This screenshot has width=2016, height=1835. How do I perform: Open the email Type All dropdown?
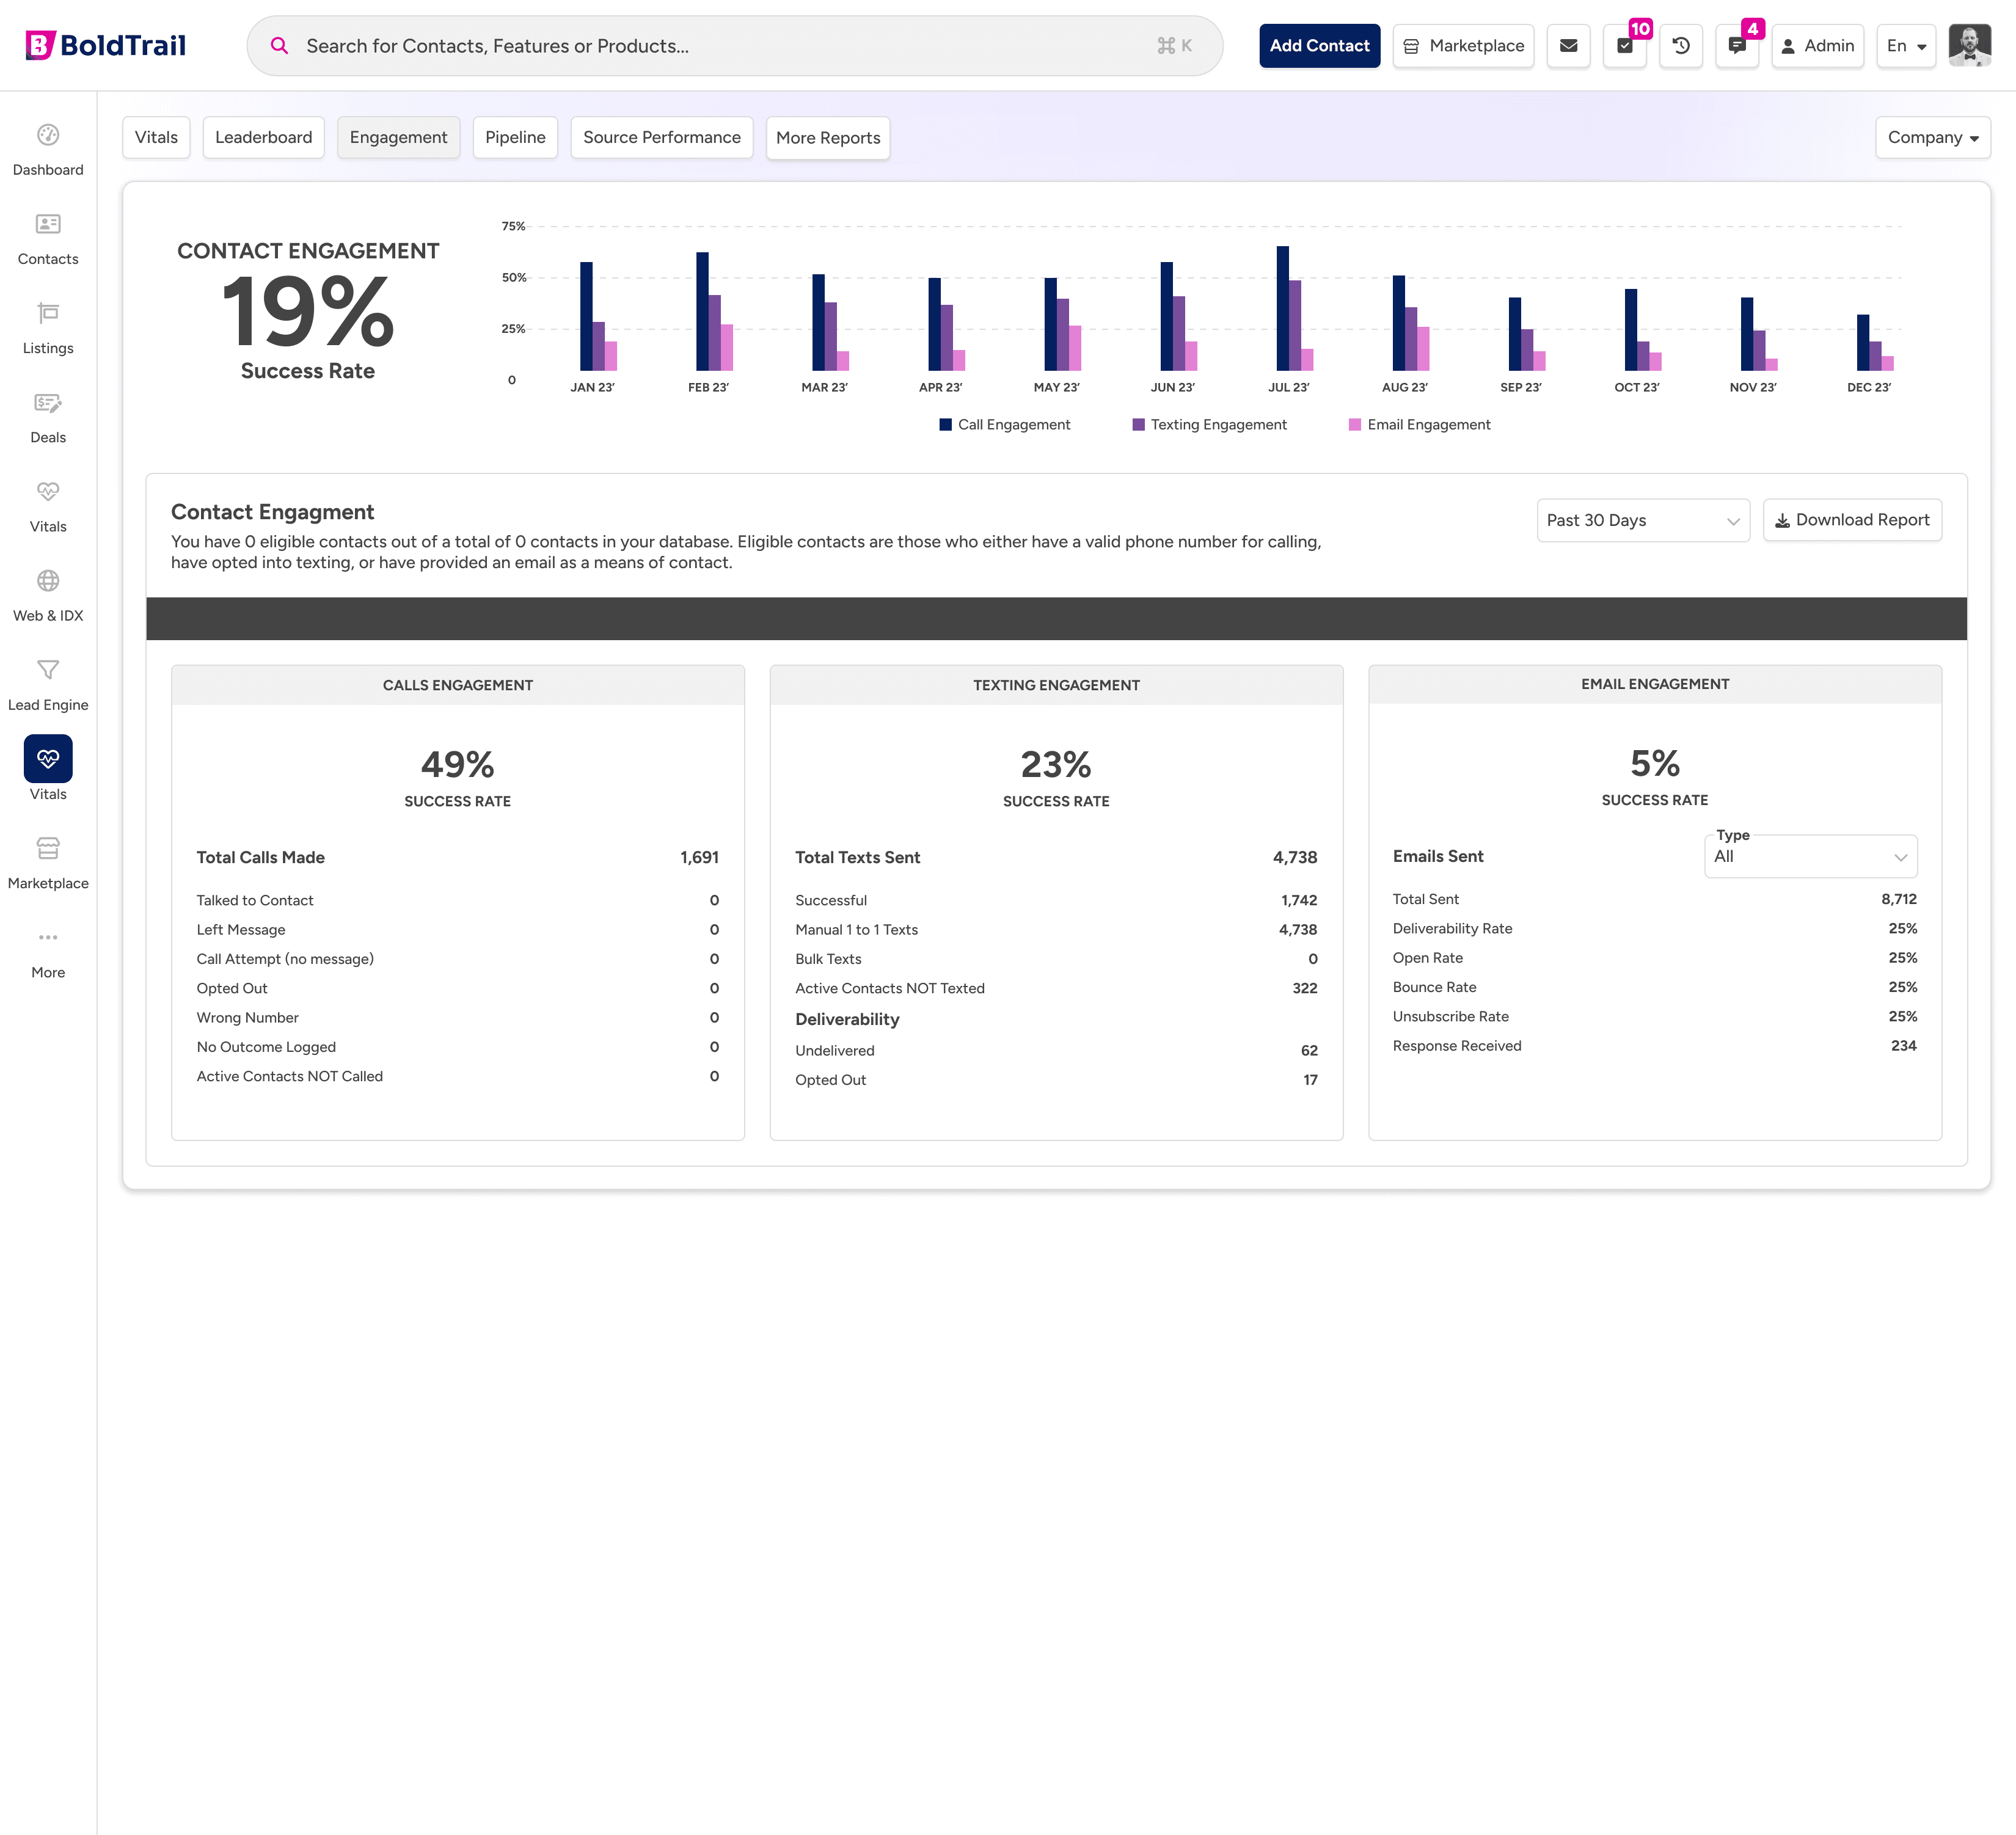(x=1810, y=857)
